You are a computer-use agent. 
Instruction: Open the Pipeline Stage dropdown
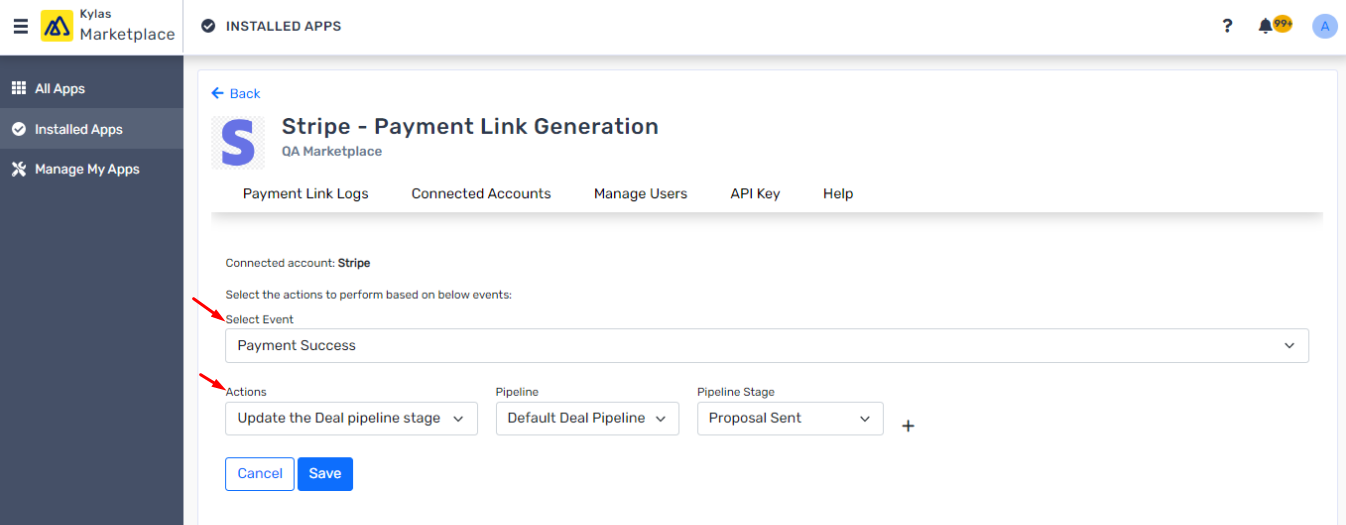(790, 418)
